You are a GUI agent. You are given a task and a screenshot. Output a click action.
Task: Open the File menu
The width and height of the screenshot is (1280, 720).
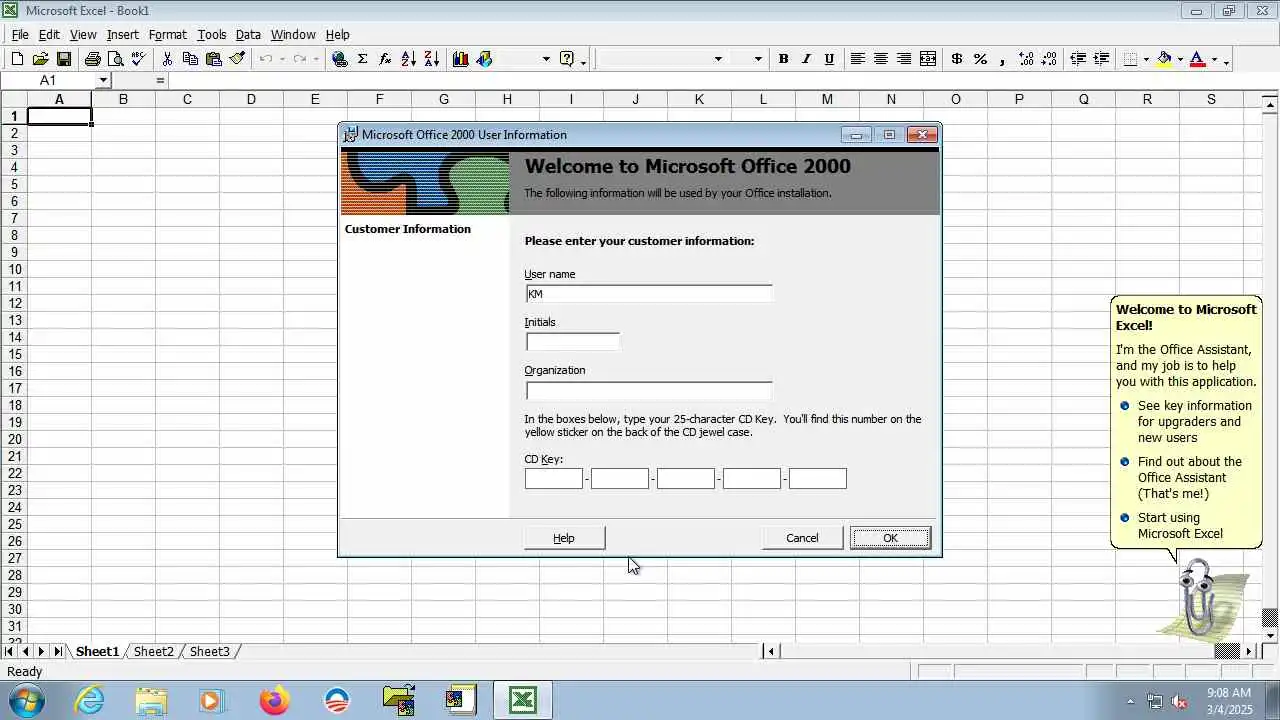(20, 34)
